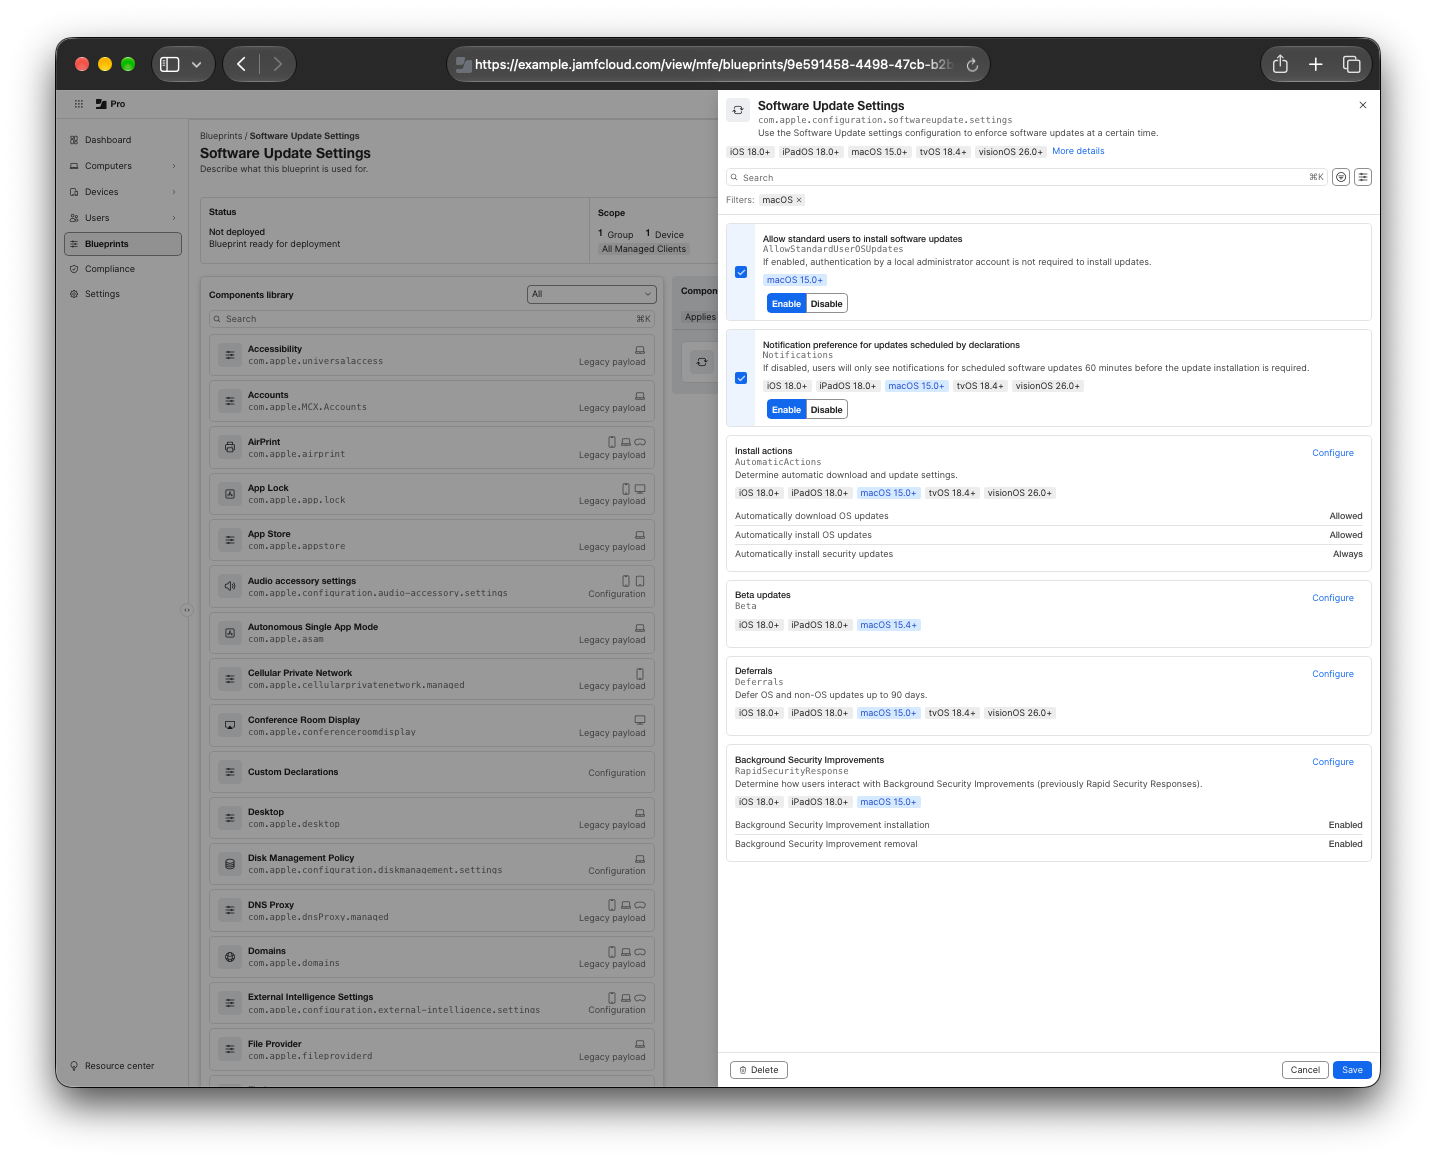1436x1161 pixels.
Task: Open the Components library All filter dropdown
Action: [592, 294]
